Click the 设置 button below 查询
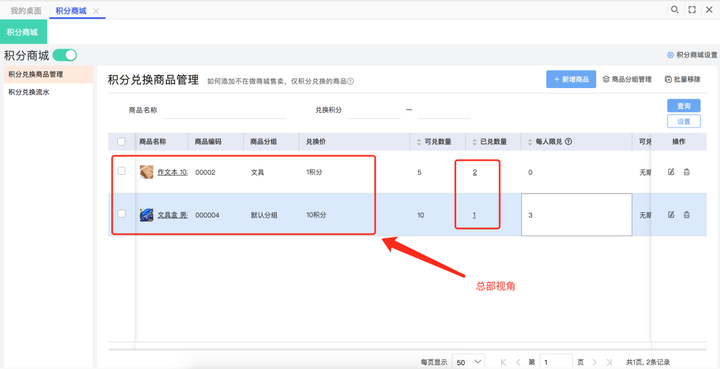Screen dimensions: 720x369 (684, 121)
